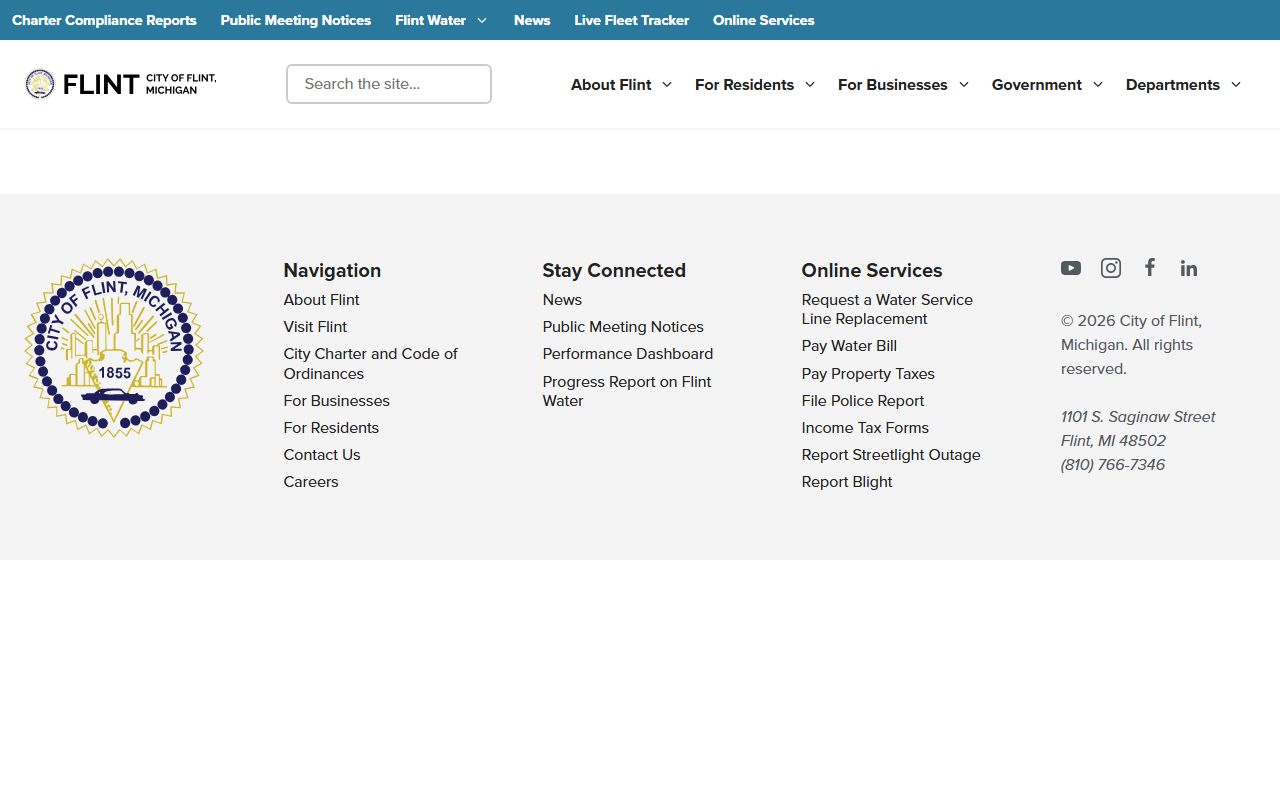Open the Government main menu

pos(1037,85)
